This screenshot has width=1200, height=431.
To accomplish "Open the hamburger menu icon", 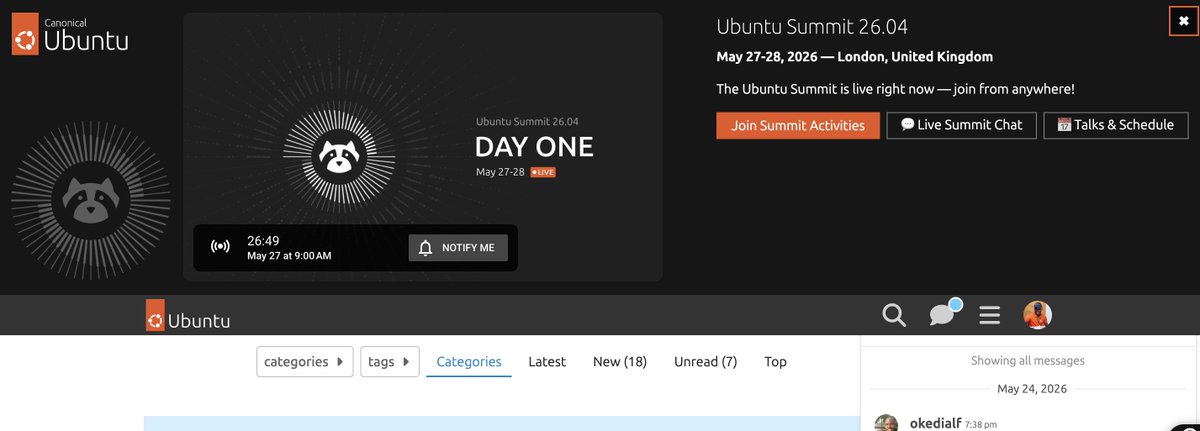I will [x=990, y=316].
